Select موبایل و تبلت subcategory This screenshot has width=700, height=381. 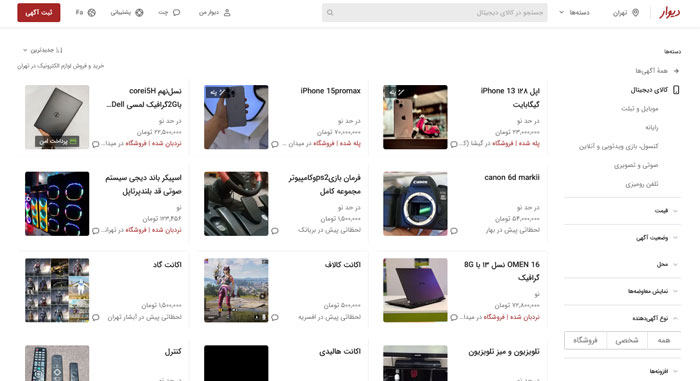[x=639, y=109]
